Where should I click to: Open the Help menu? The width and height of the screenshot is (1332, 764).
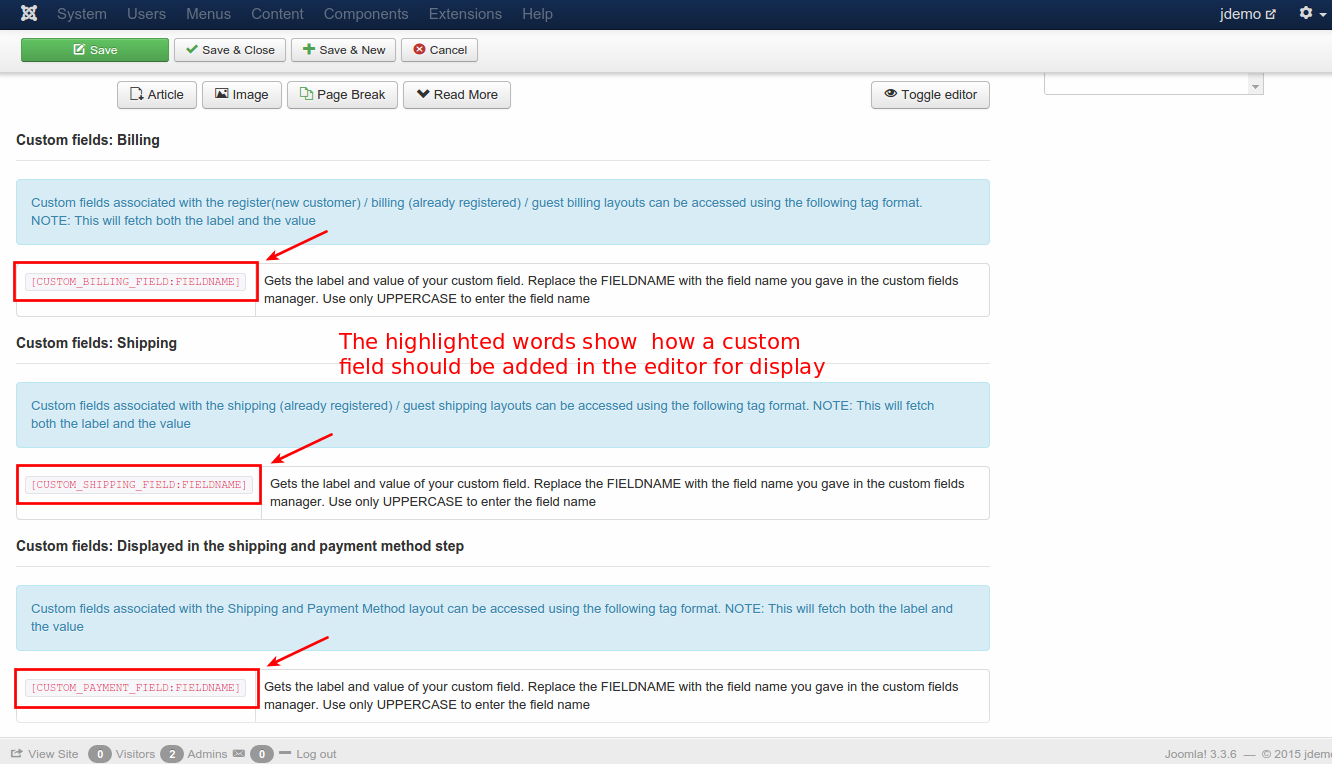pos(537,14)
